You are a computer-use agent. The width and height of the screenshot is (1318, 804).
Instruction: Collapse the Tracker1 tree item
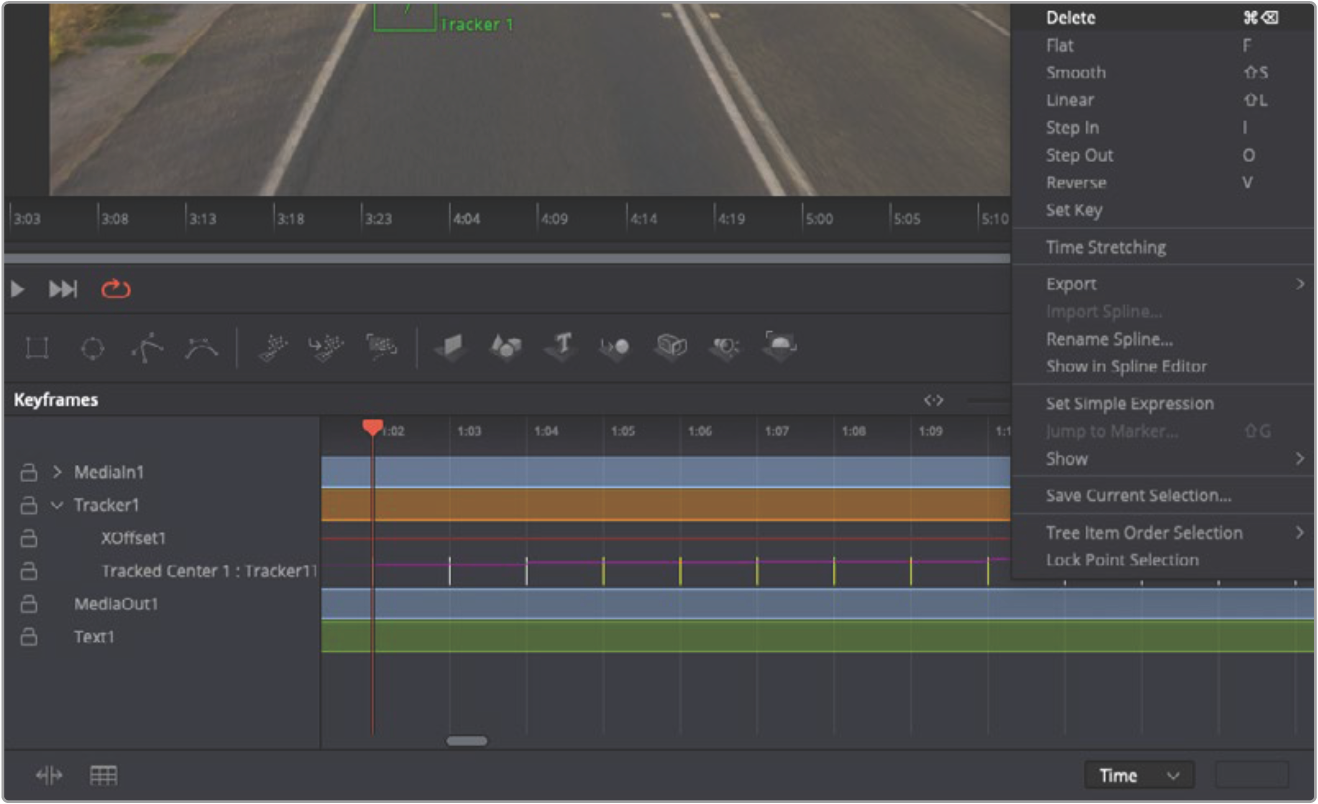point(57,505)
